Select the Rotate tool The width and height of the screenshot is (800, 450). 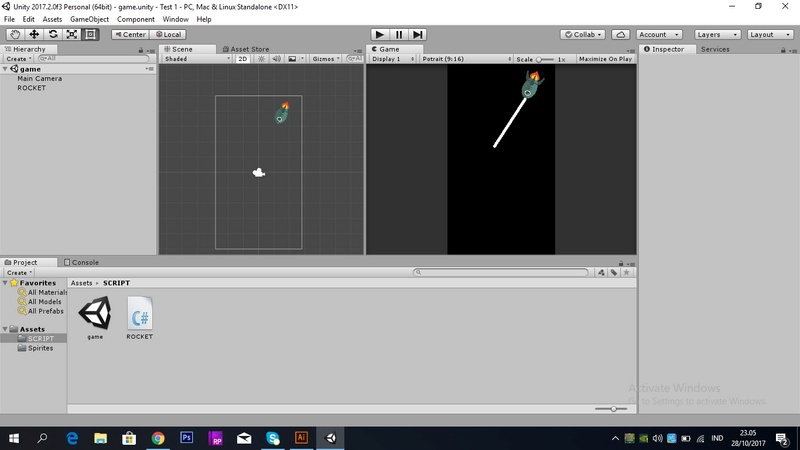(x=53, y=34)
